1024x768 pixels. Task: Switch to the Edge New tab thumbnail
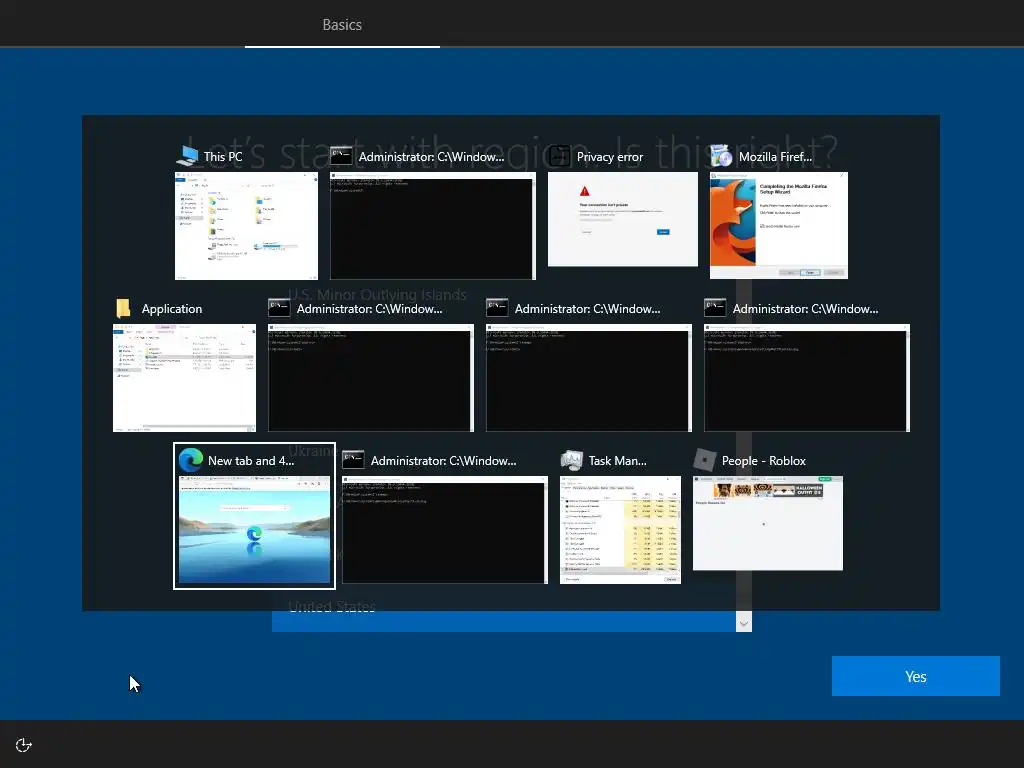click(254, 530)
